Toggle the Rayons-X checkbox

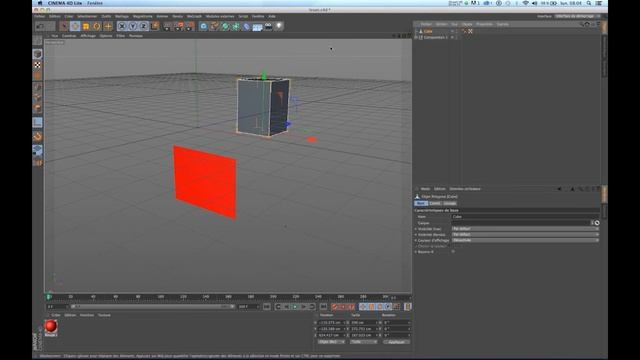tap(453, 252)
